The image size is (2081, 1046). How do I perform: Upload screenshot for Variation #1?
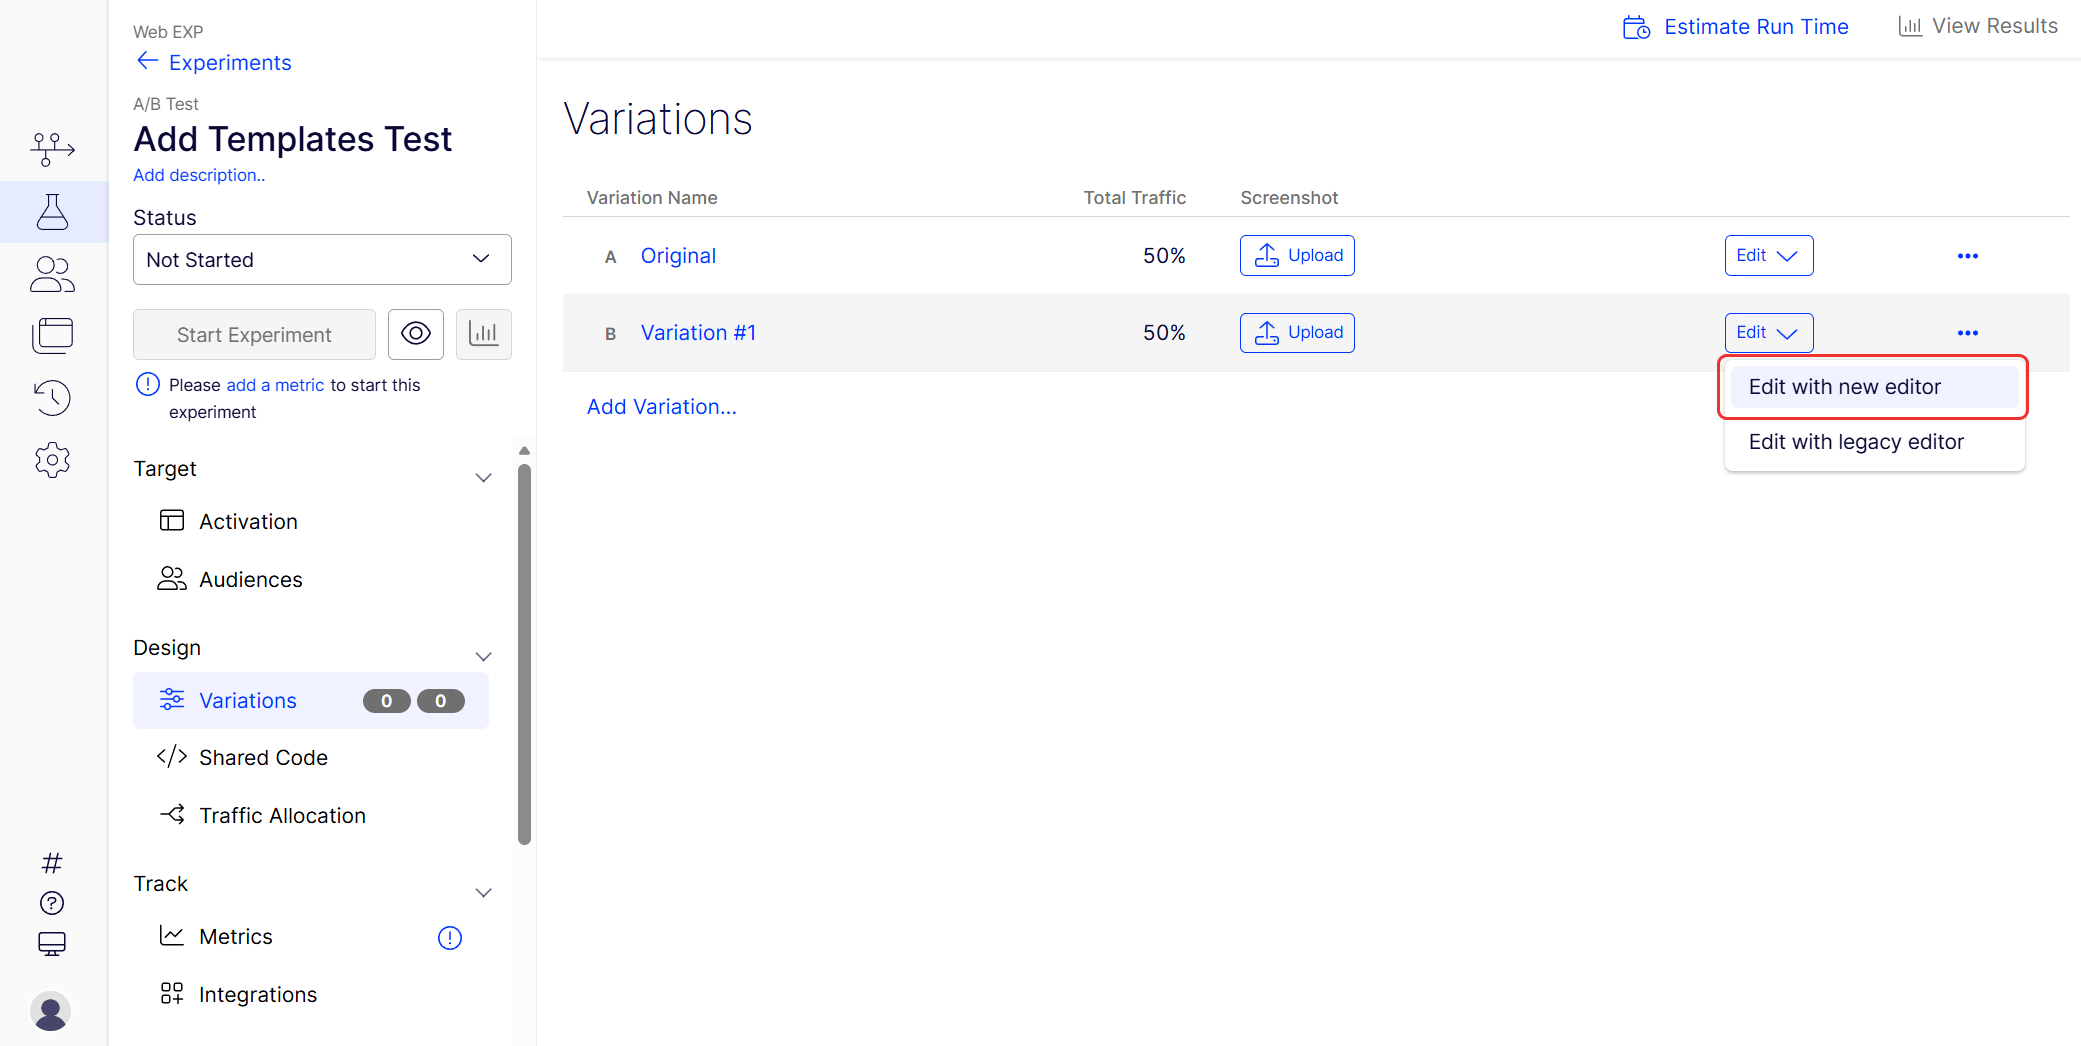[x=1297, y=333]
